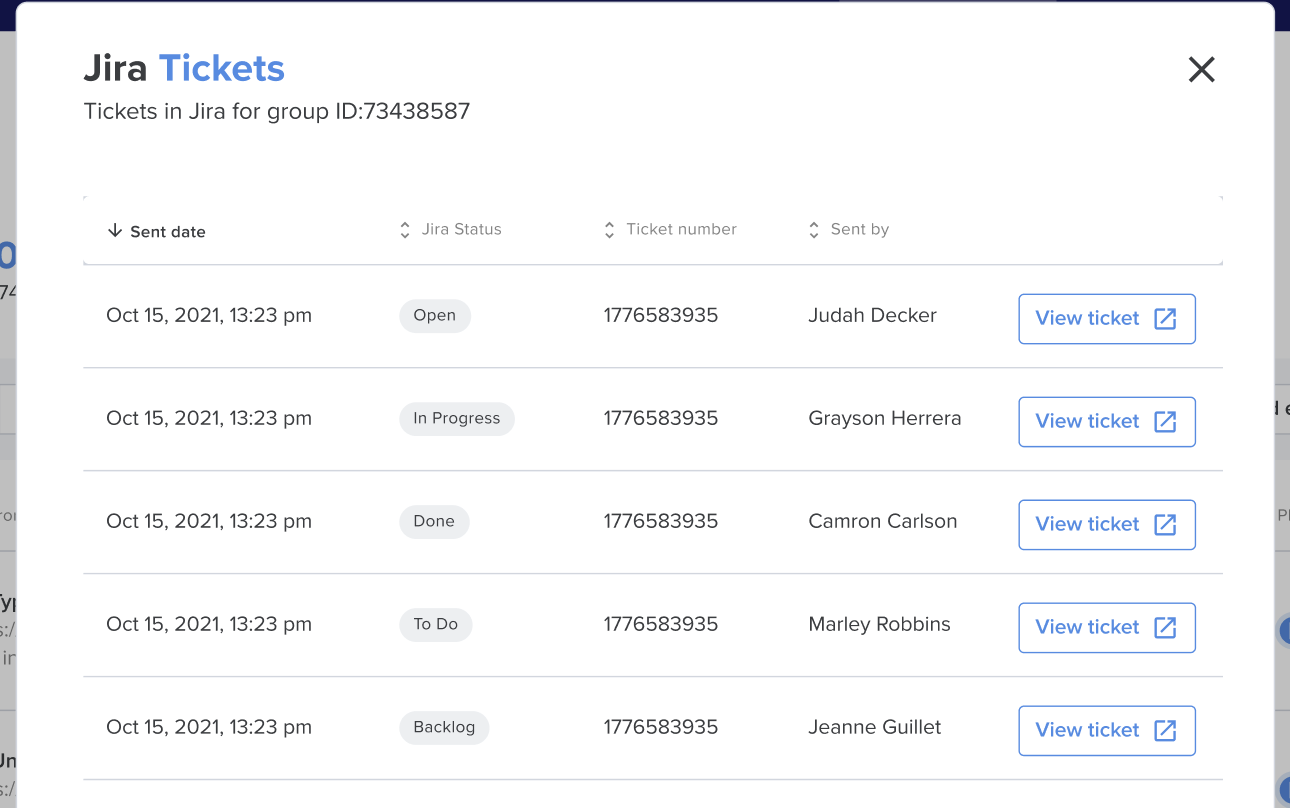Click the Done status badge
The height and width of the screenshot is (808, 1290).
click(434, 521)
